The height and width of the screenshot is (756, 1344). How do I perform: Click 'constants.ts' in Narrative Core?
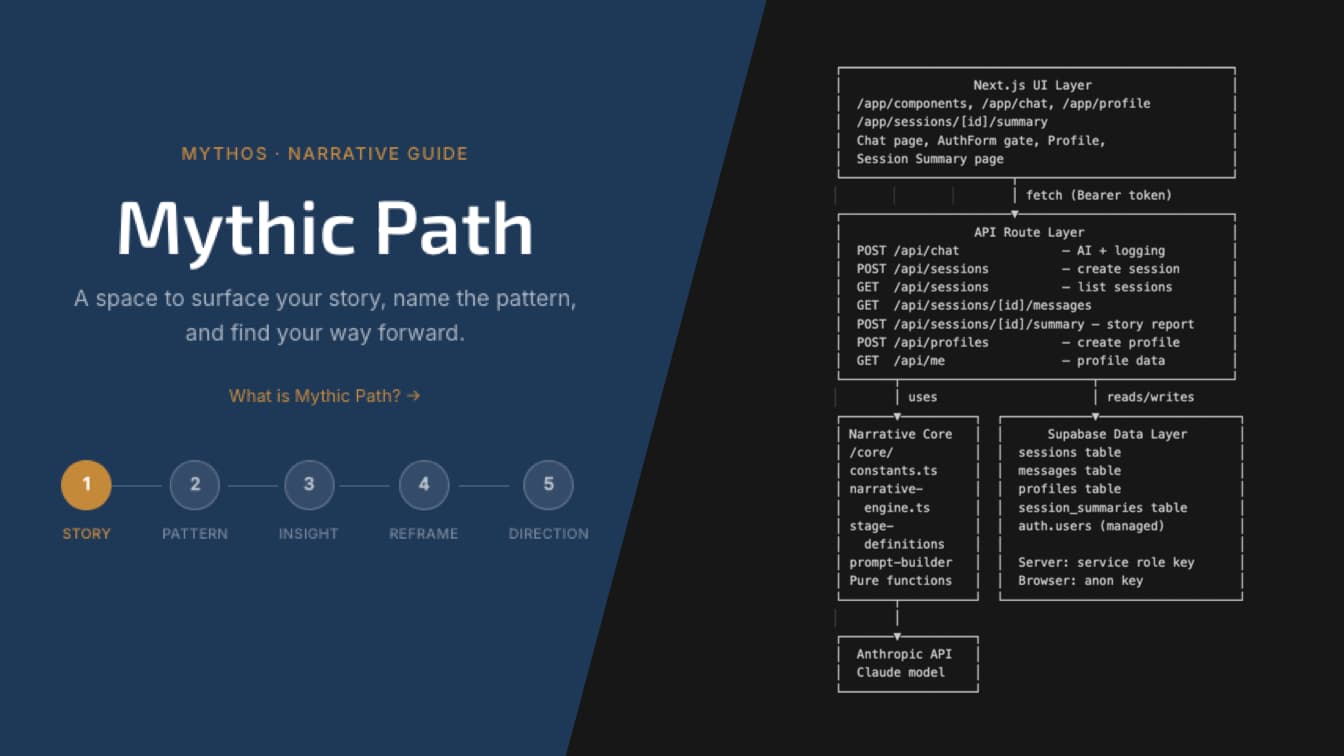tap(893, 471)
